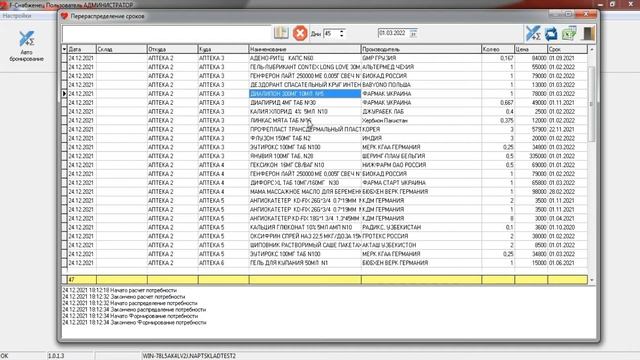Decrease the Дни value with down arrow
The image size is (640, 360).
coord(342,36)
